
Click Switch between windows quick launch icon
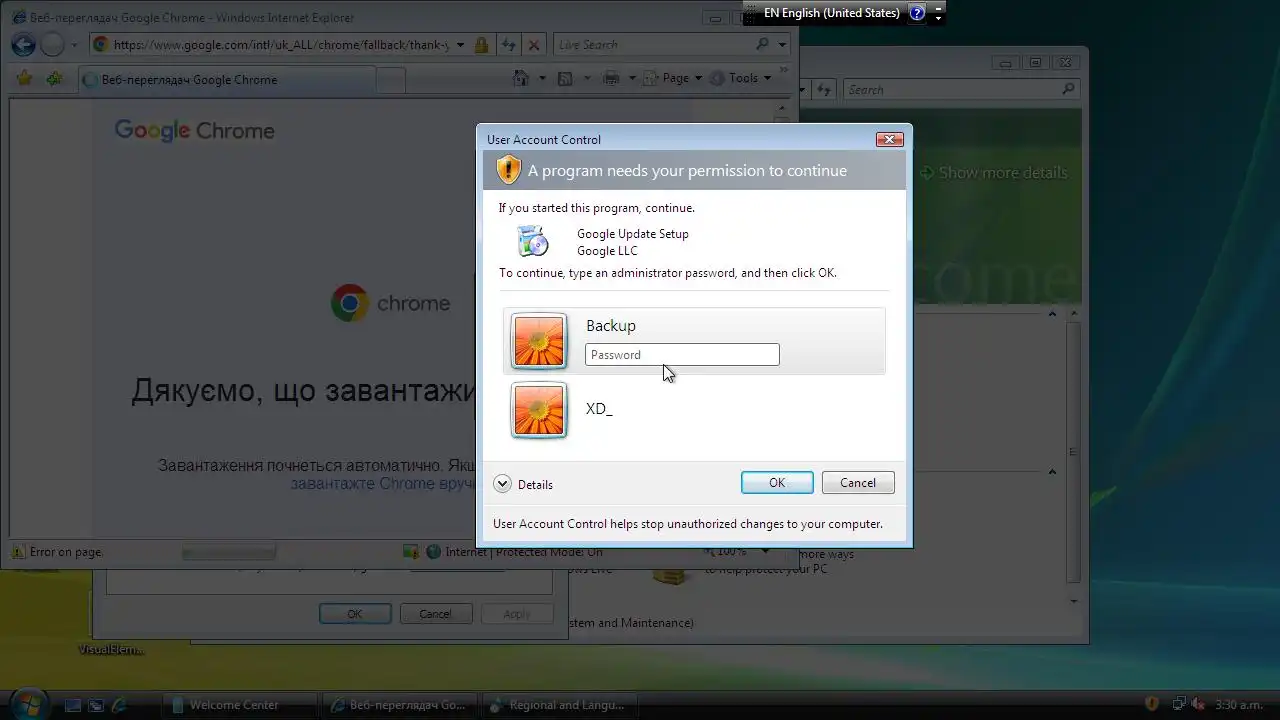(x=97, y=705)
